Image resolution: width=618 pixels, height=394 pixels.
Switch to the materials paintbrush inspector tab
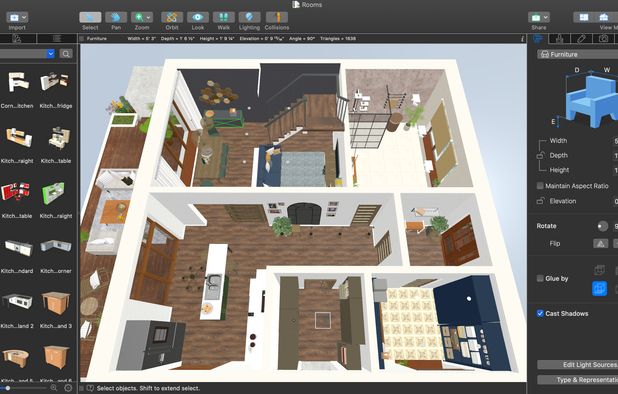coord(581,38)
